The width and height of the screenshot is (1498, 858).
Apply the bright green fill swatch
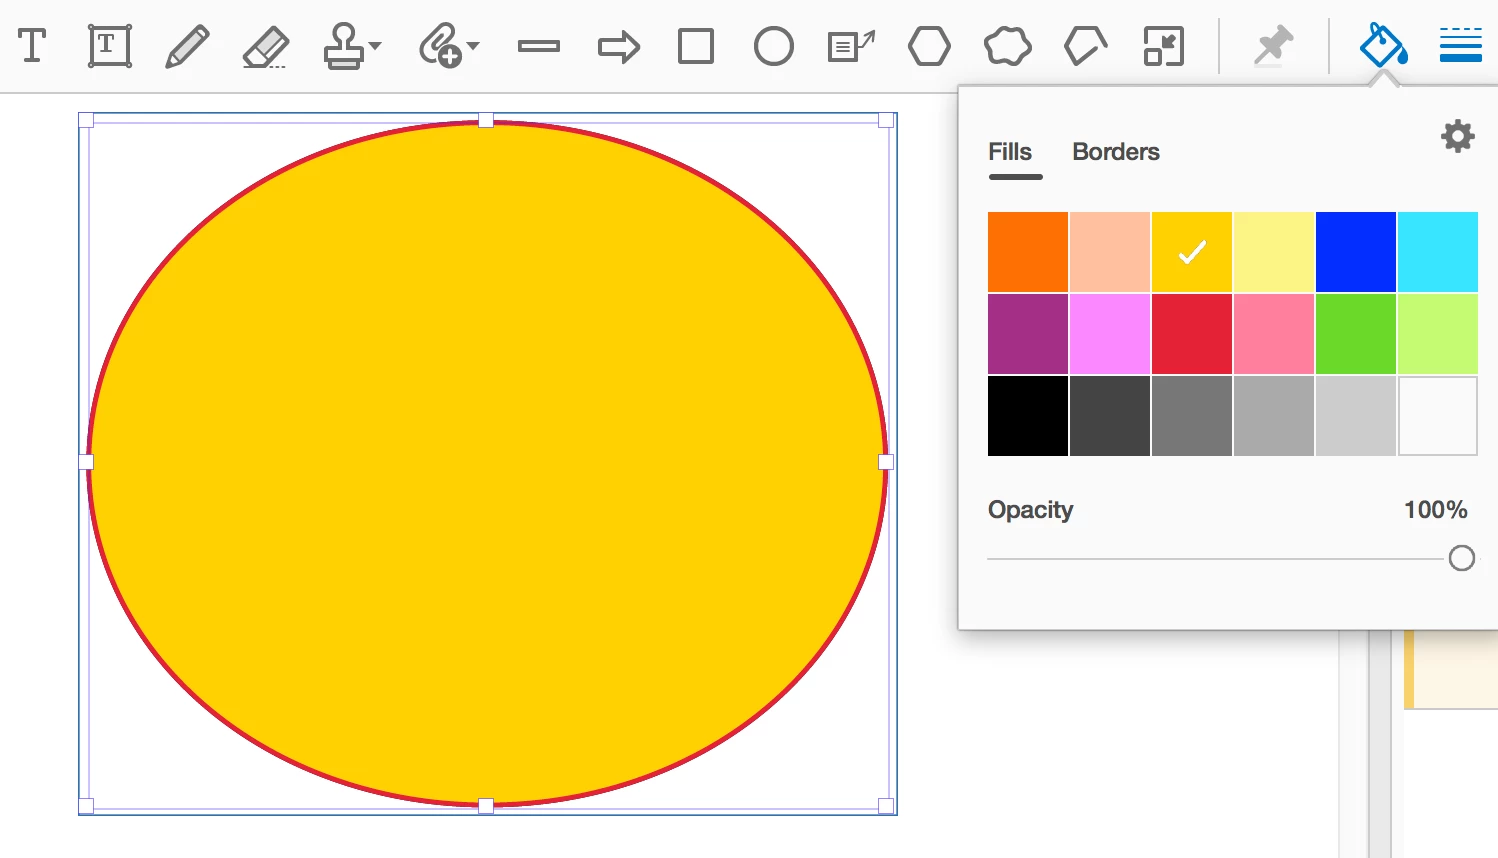[1356, 334]
